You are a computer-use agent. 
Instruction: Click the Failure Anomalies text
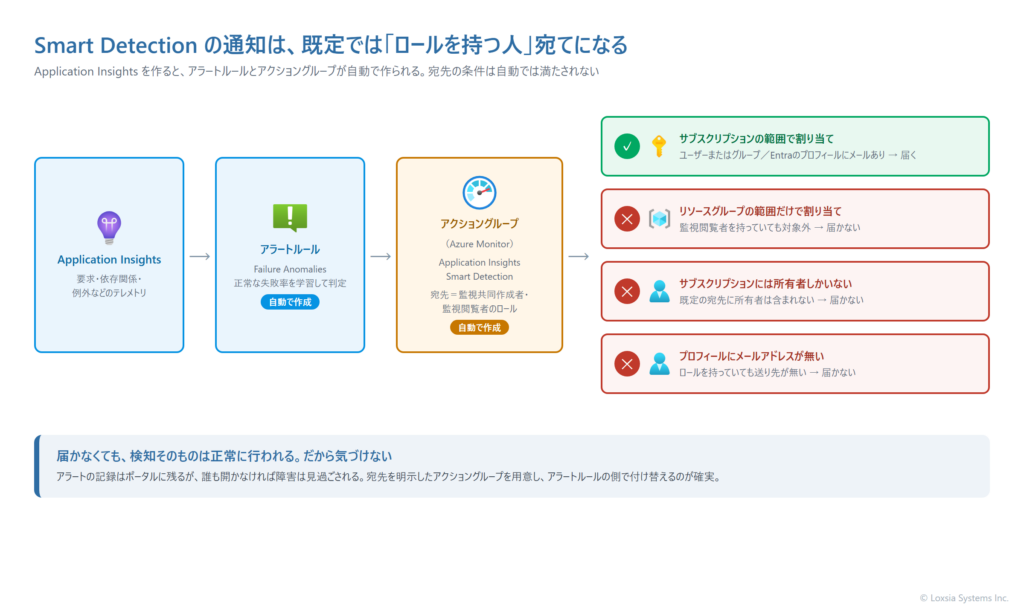click(x=290, y=269)
